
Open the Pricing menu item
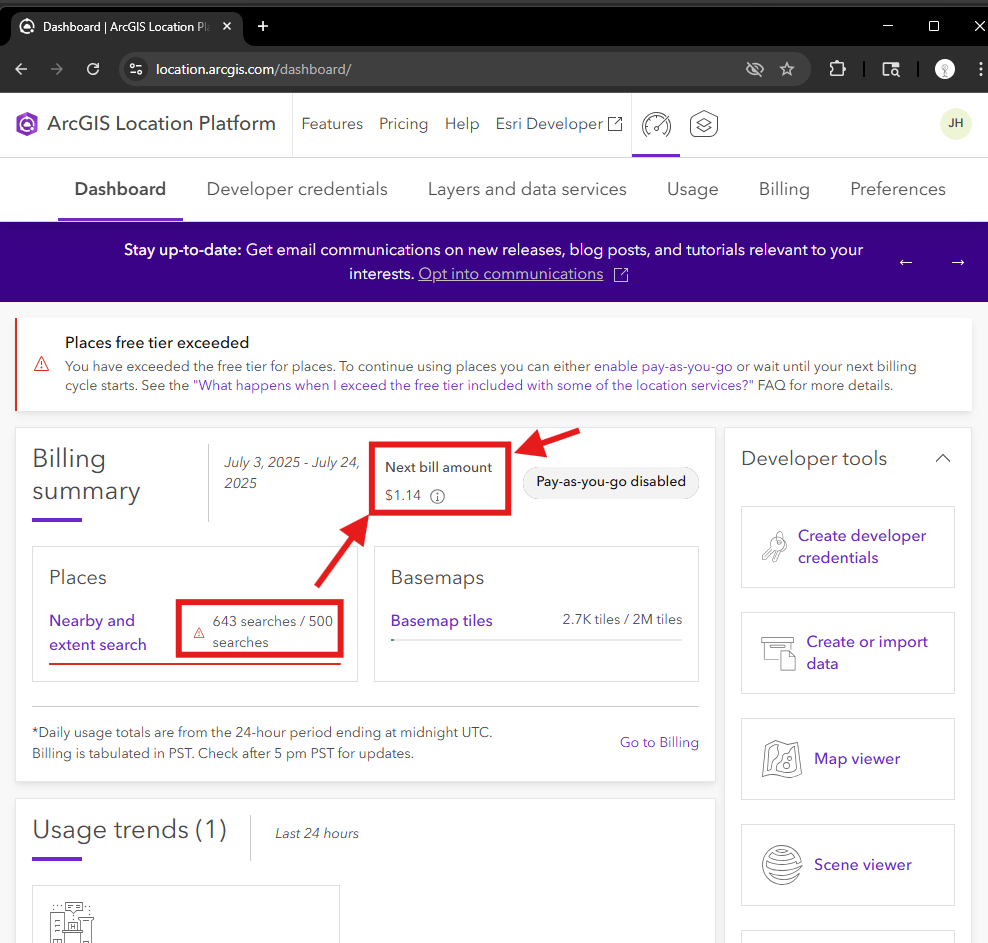(x=403, y=124)
